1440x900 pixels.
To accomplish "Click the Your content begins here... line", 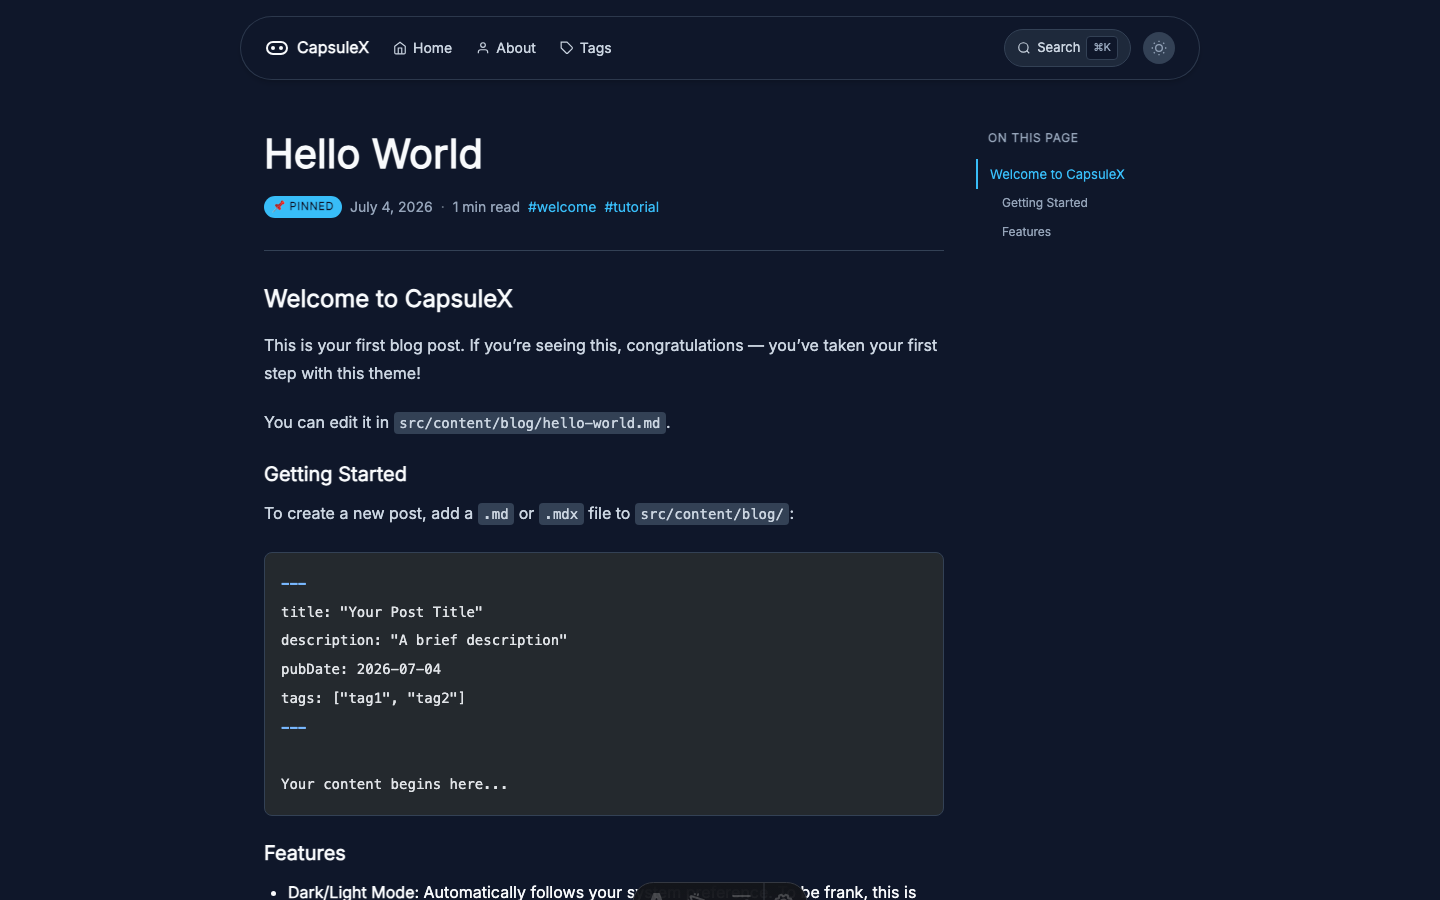I will tap(394, 784).
